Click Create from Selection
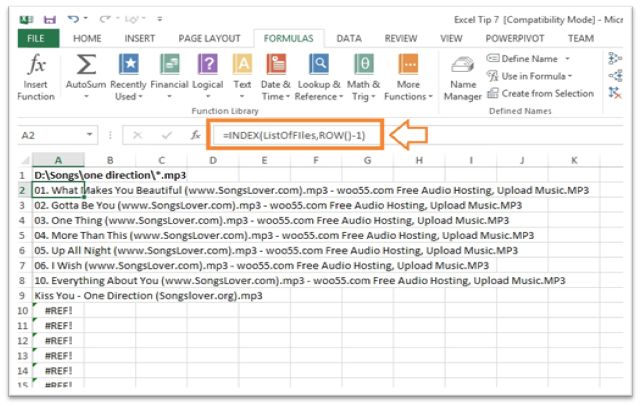 pos(540,93)
